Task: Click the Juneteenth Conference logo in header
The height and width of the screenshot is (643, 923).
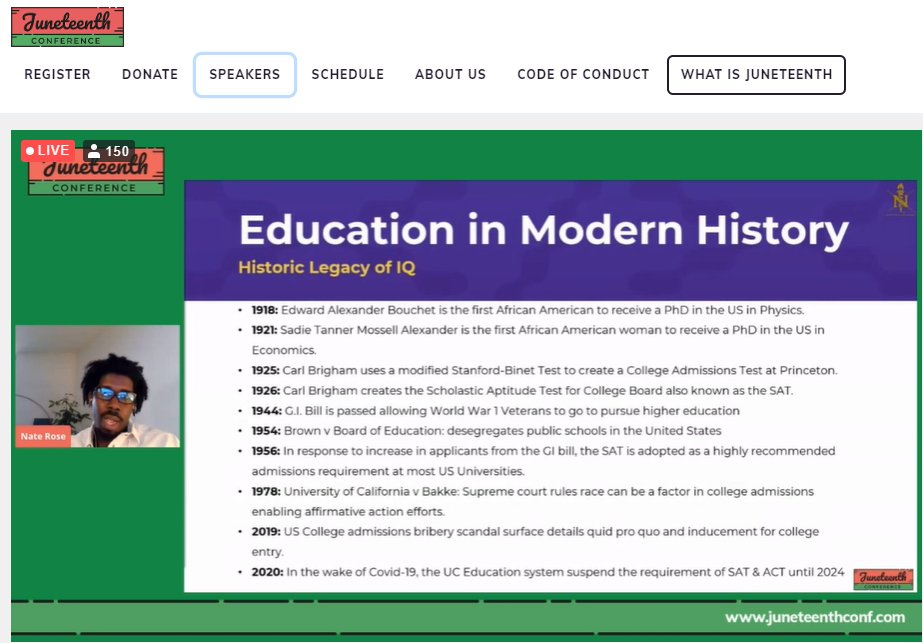Action: coord(67,26)
